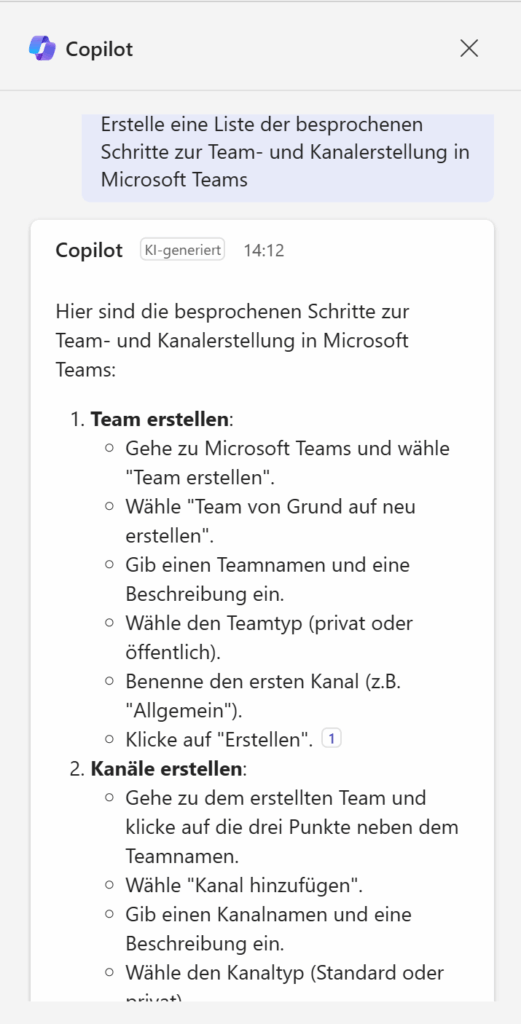521x1024 pixels.
Task: Click the 'Team erstellen' list heading
Action: [x=160, y=419]
